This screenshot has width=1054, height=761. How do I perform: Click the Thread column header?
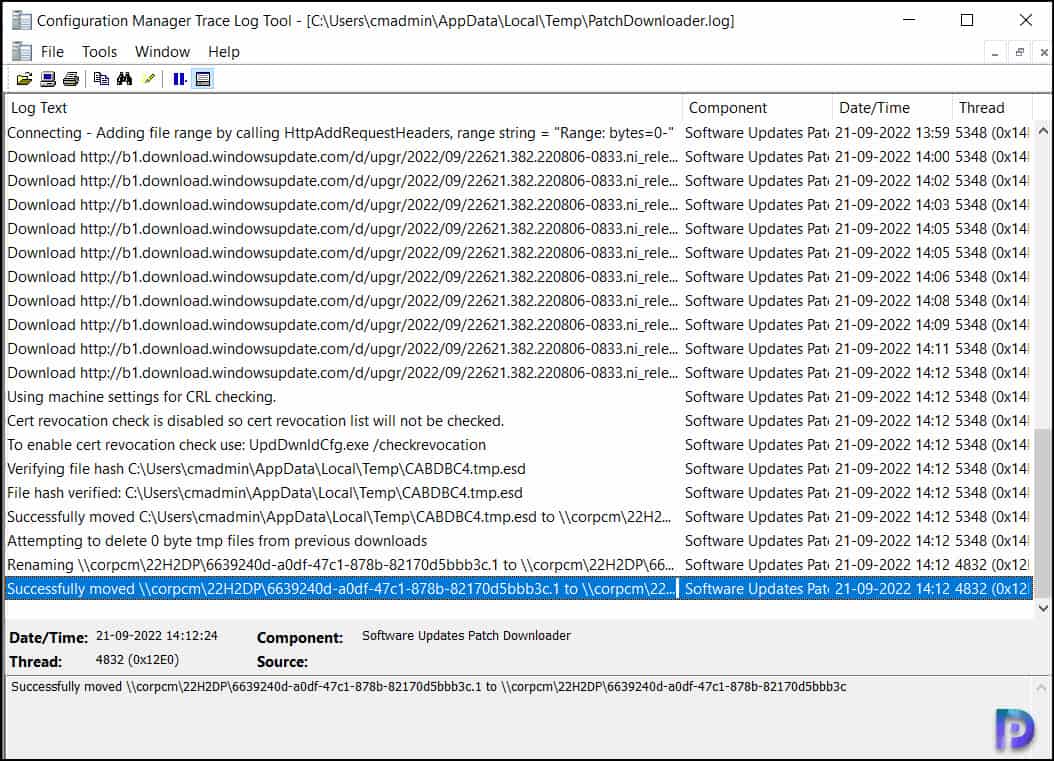pos(992,108)
